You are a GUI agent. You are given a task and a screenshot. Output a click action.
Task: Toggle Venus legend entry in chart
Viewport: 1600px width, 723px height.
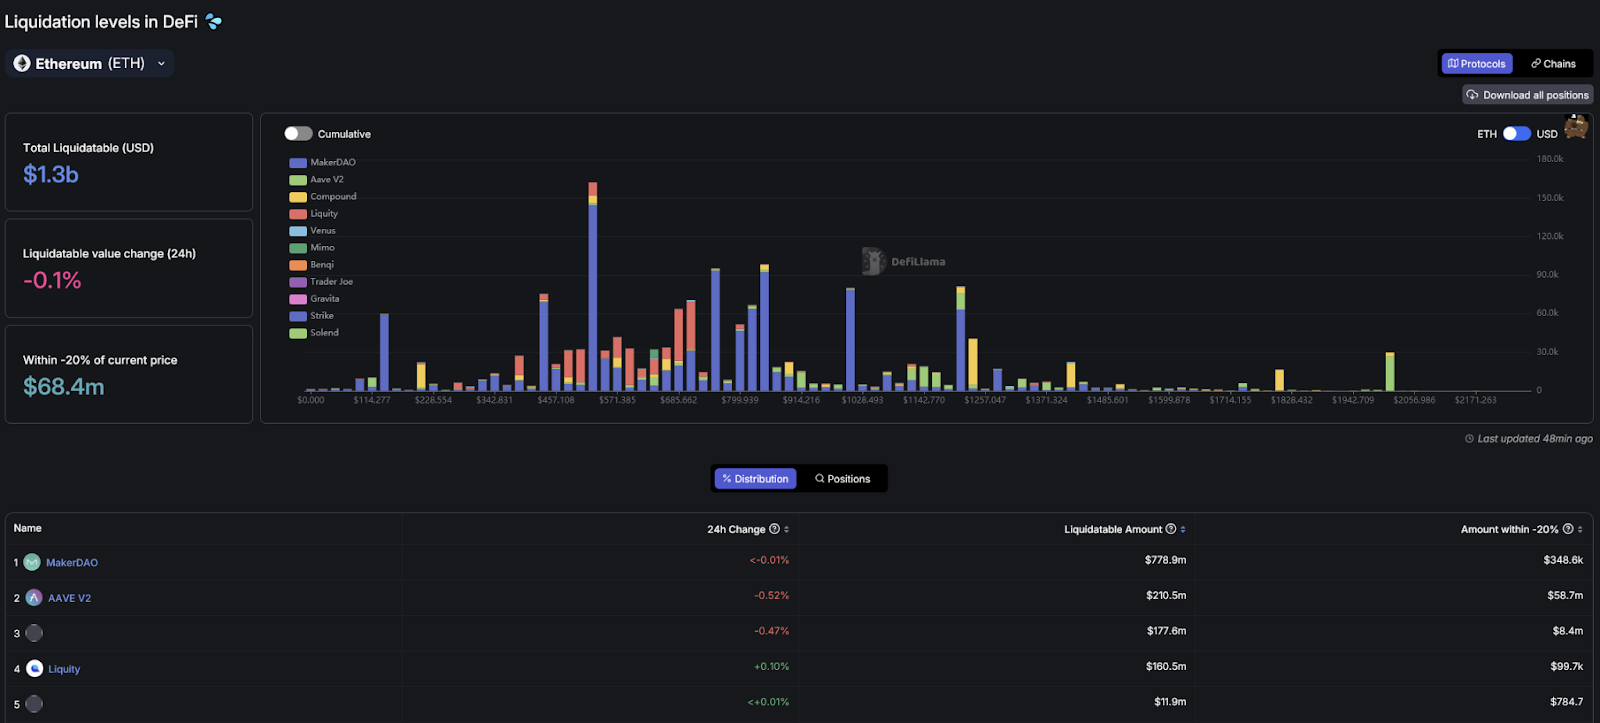pos(313,230)
